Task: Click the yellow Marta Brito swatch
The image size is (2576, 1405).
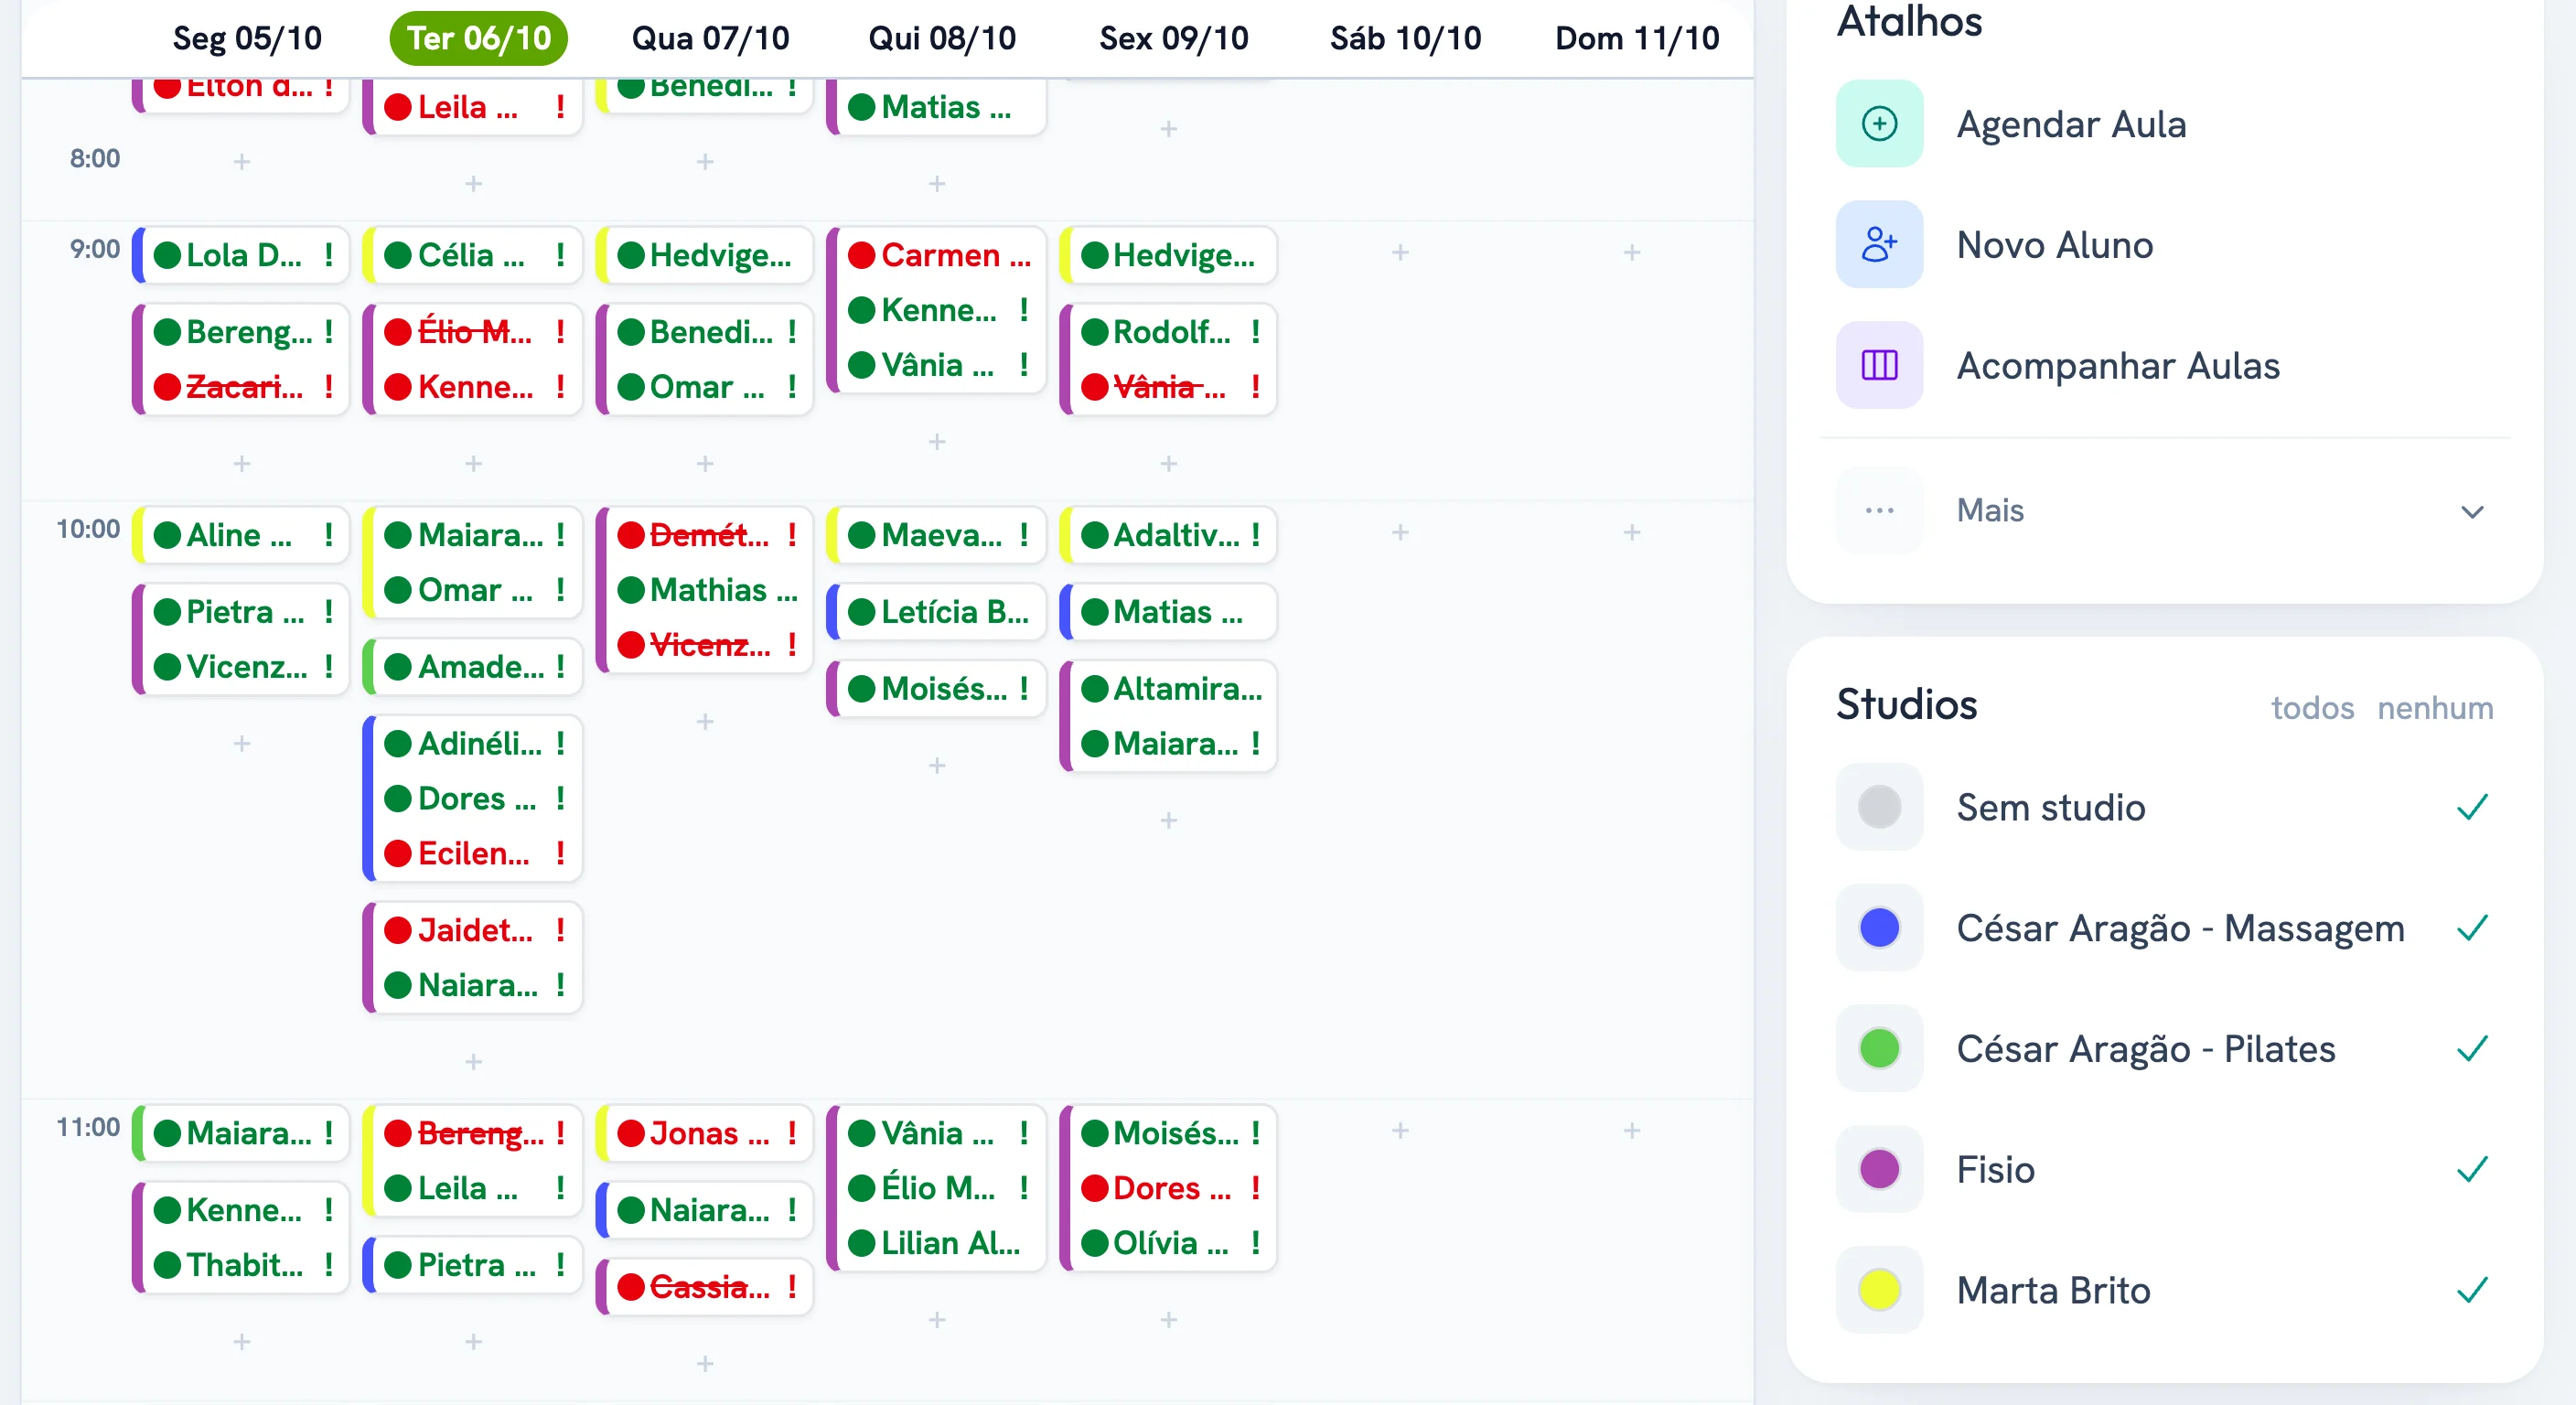Action: (1879, 1290)
